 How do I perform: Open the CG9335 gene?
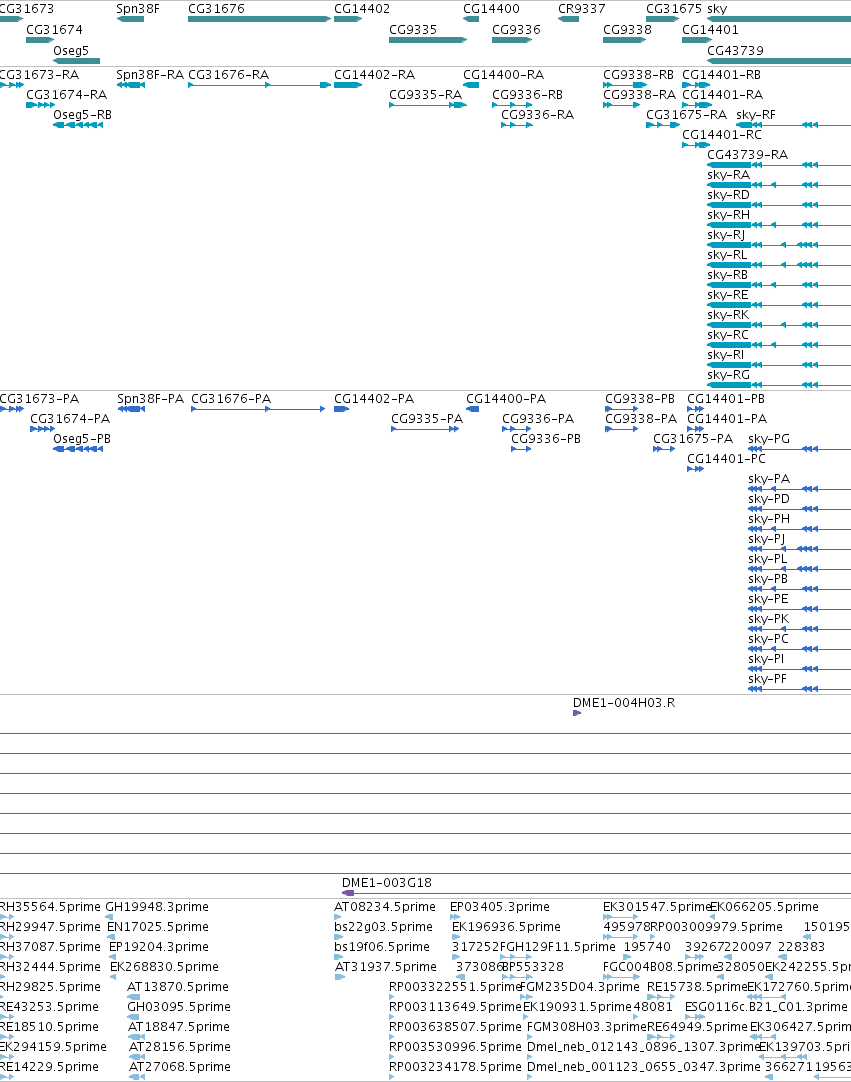click(x=428, y=40)
